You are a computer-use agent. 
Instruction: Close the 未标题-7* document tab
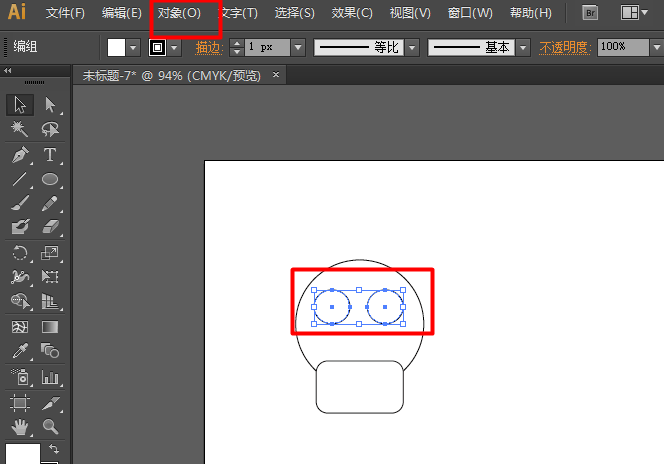coord(276,75)
